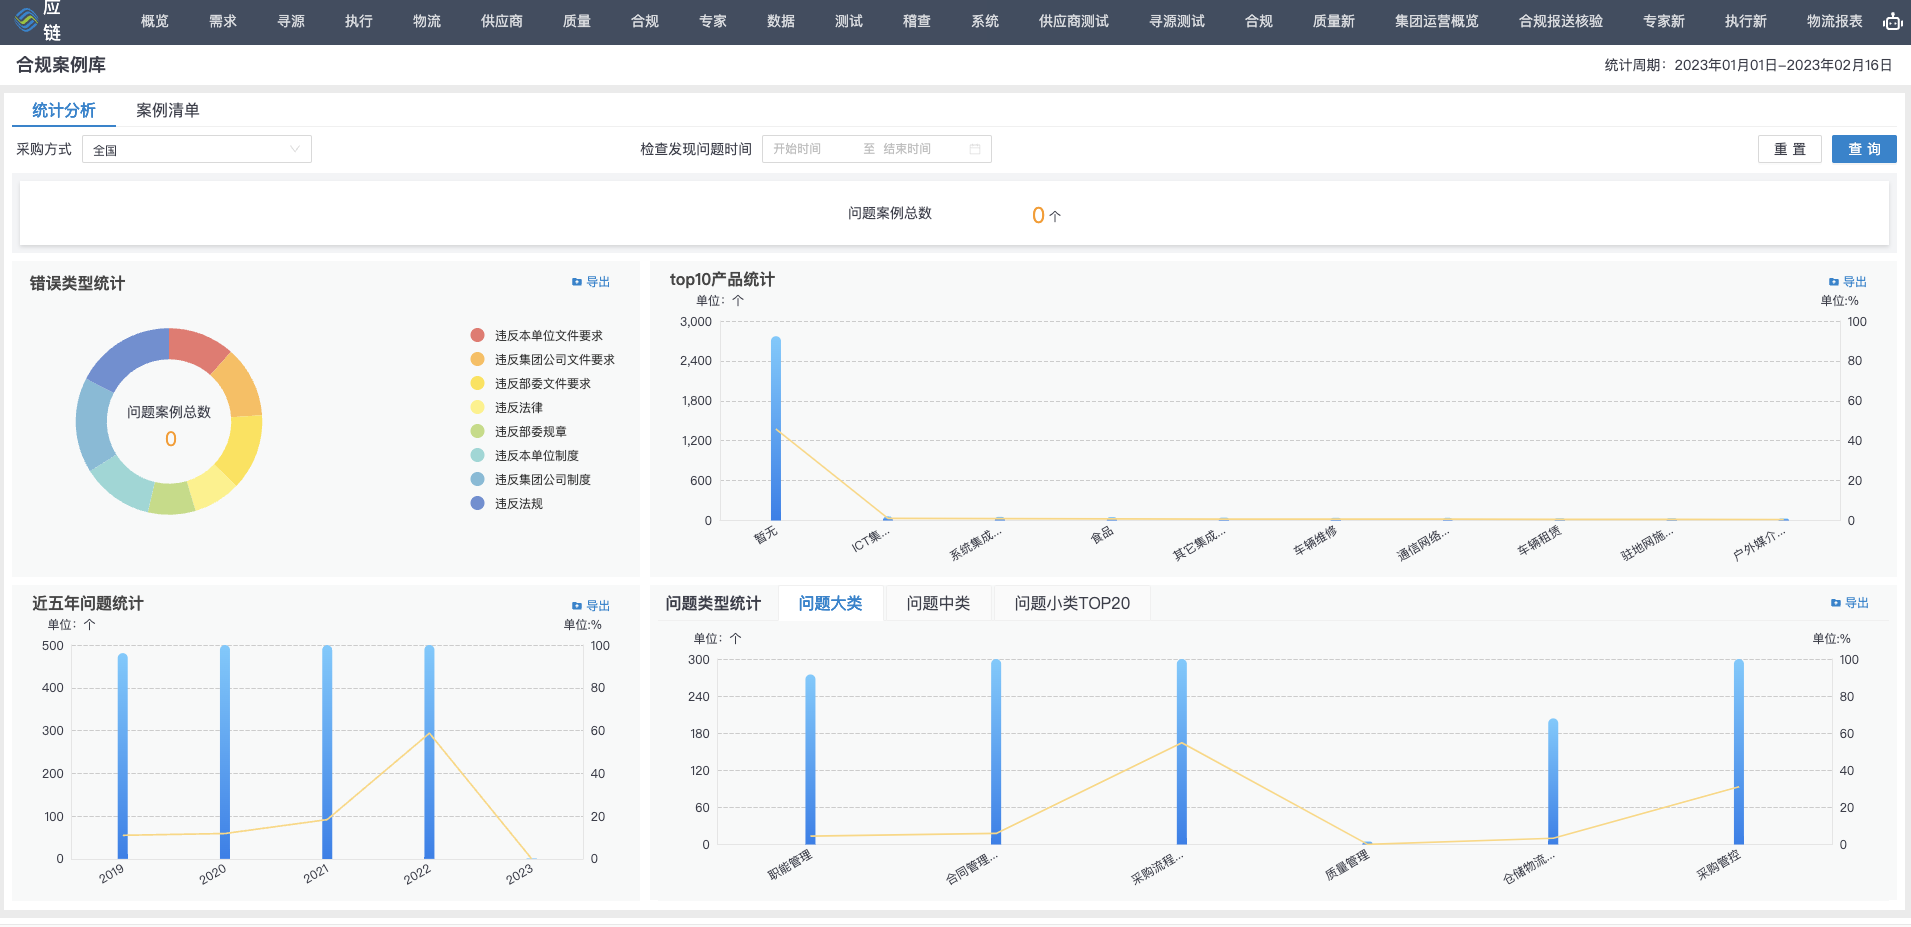
Task: Click the robot icon in top bar
Action: 1892,21
